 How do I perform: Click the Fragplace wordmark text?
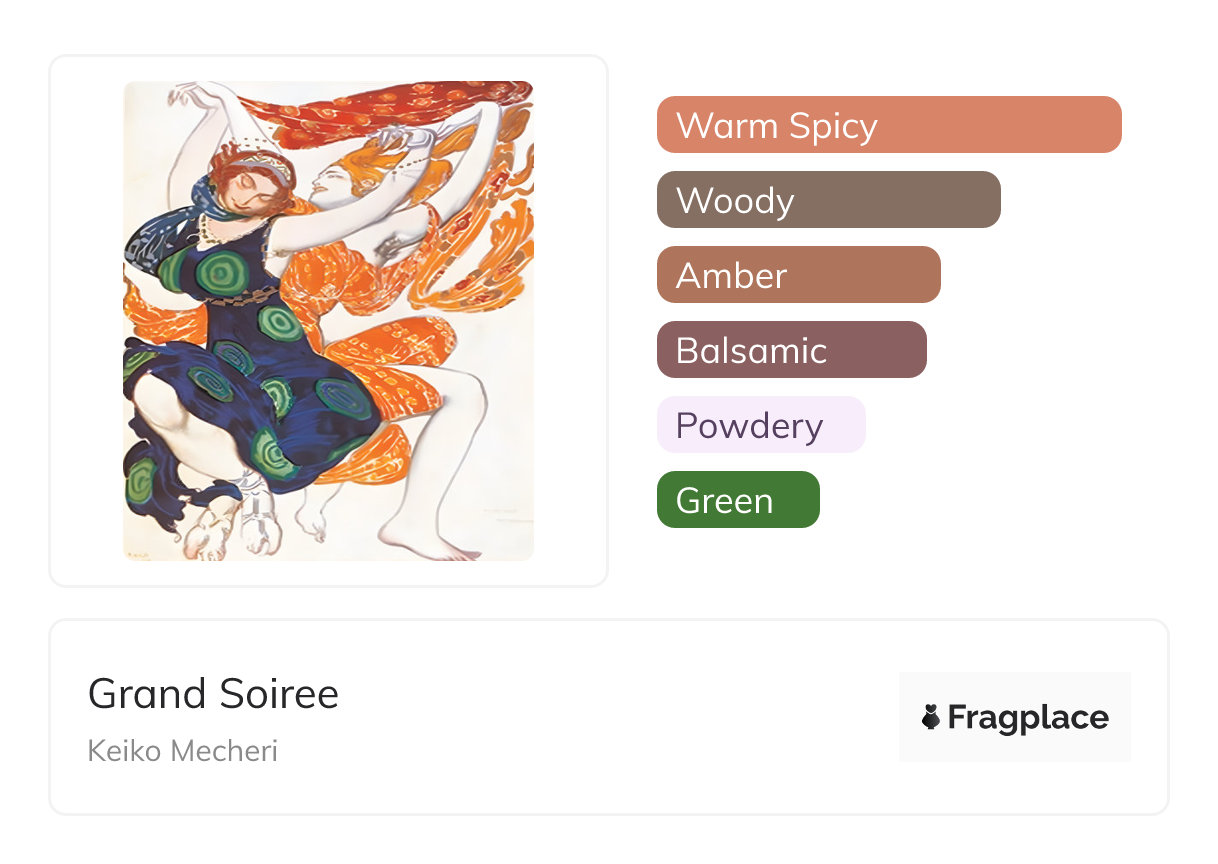(x=1028, y=717)
